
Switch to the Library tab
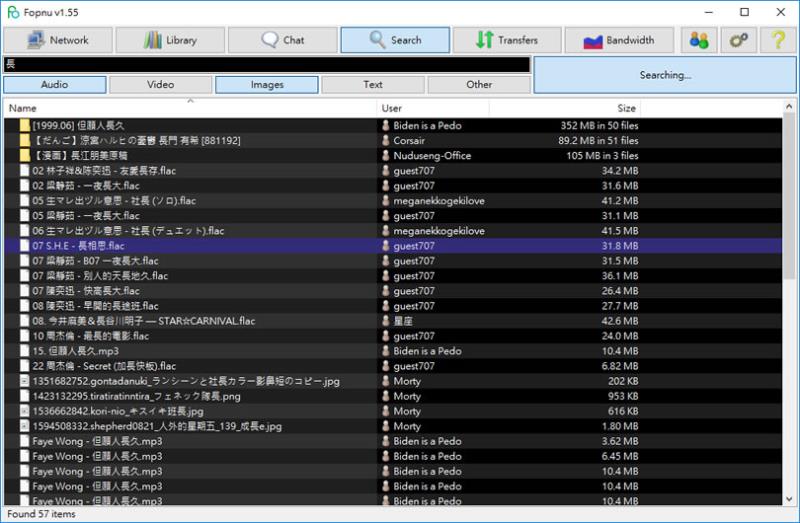(170, 40)
